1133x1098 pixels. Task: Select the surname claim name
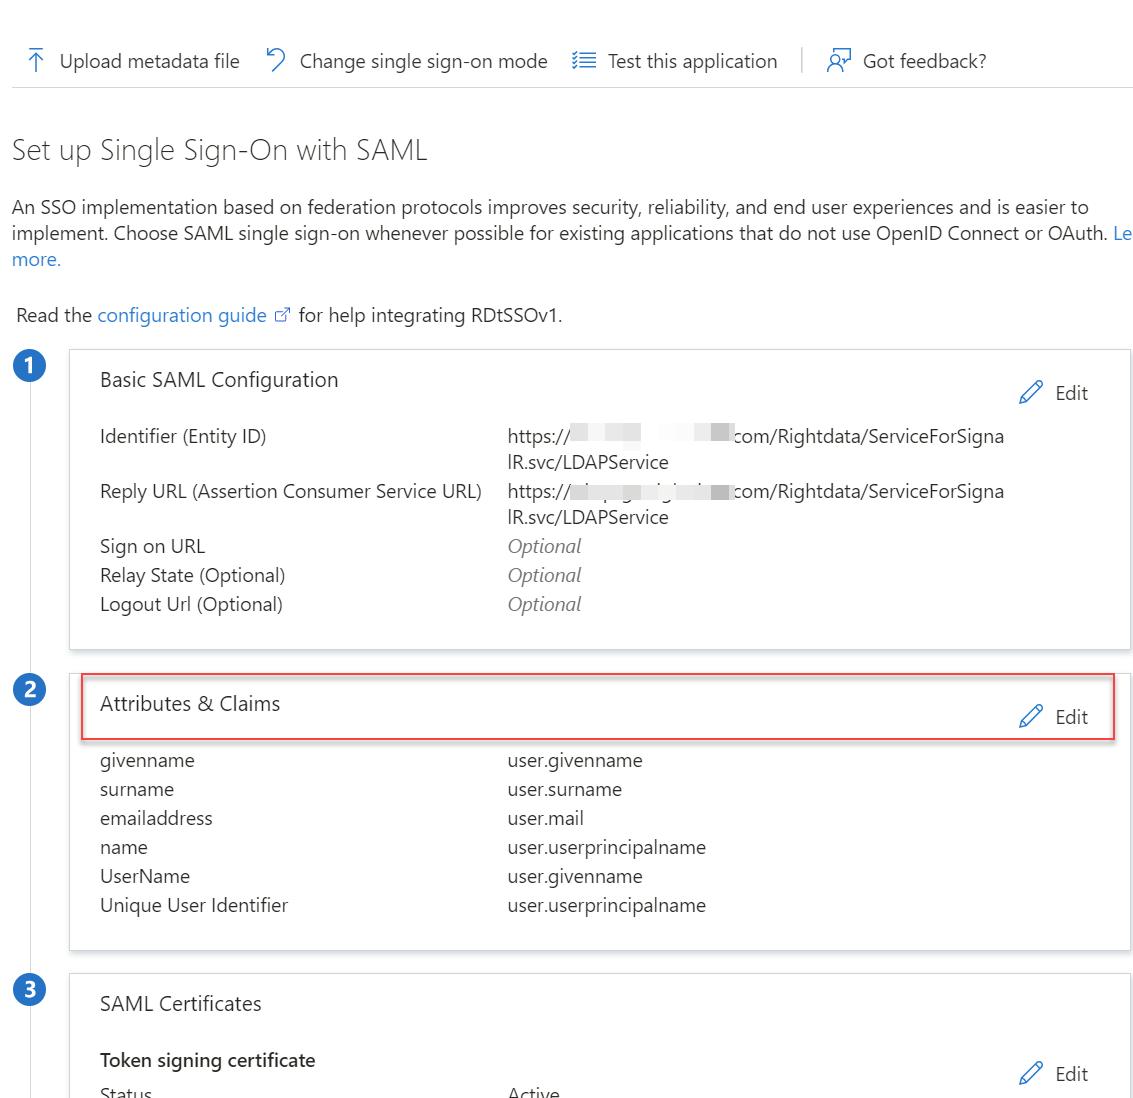pos(137,790)
